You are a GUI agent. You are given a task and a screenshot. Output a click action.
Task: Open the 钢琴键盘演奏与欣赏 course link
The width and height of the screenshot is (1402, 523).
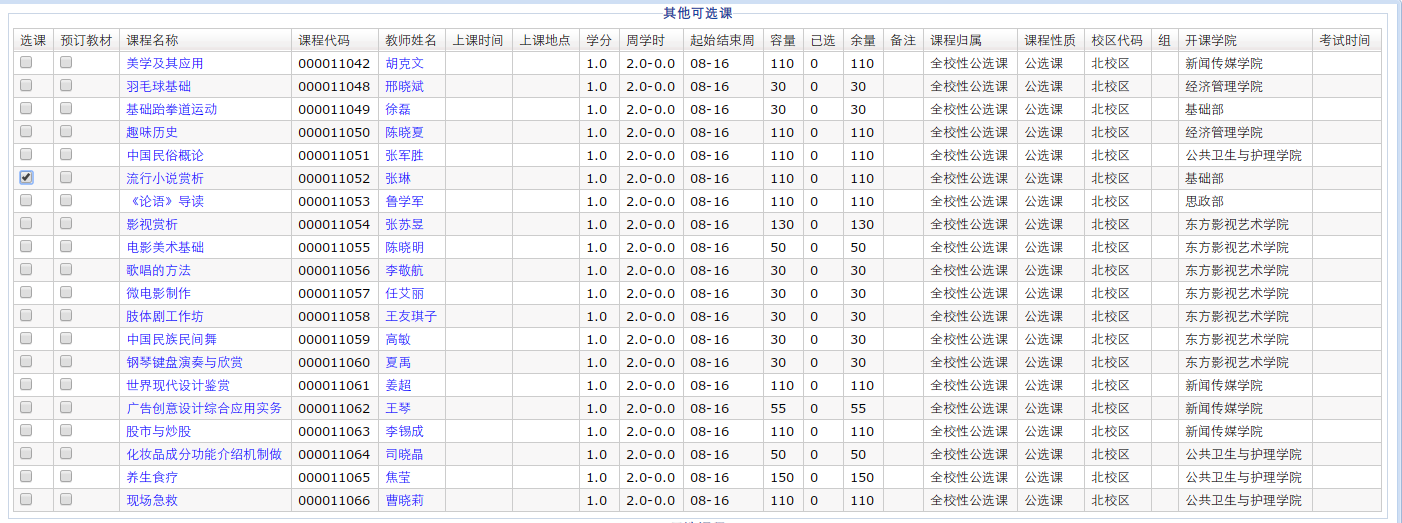183,362
